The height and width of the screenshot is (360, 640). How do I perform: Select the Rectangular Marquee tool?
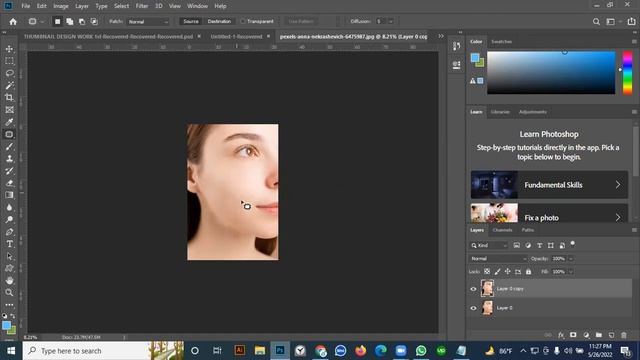(9, 61)
